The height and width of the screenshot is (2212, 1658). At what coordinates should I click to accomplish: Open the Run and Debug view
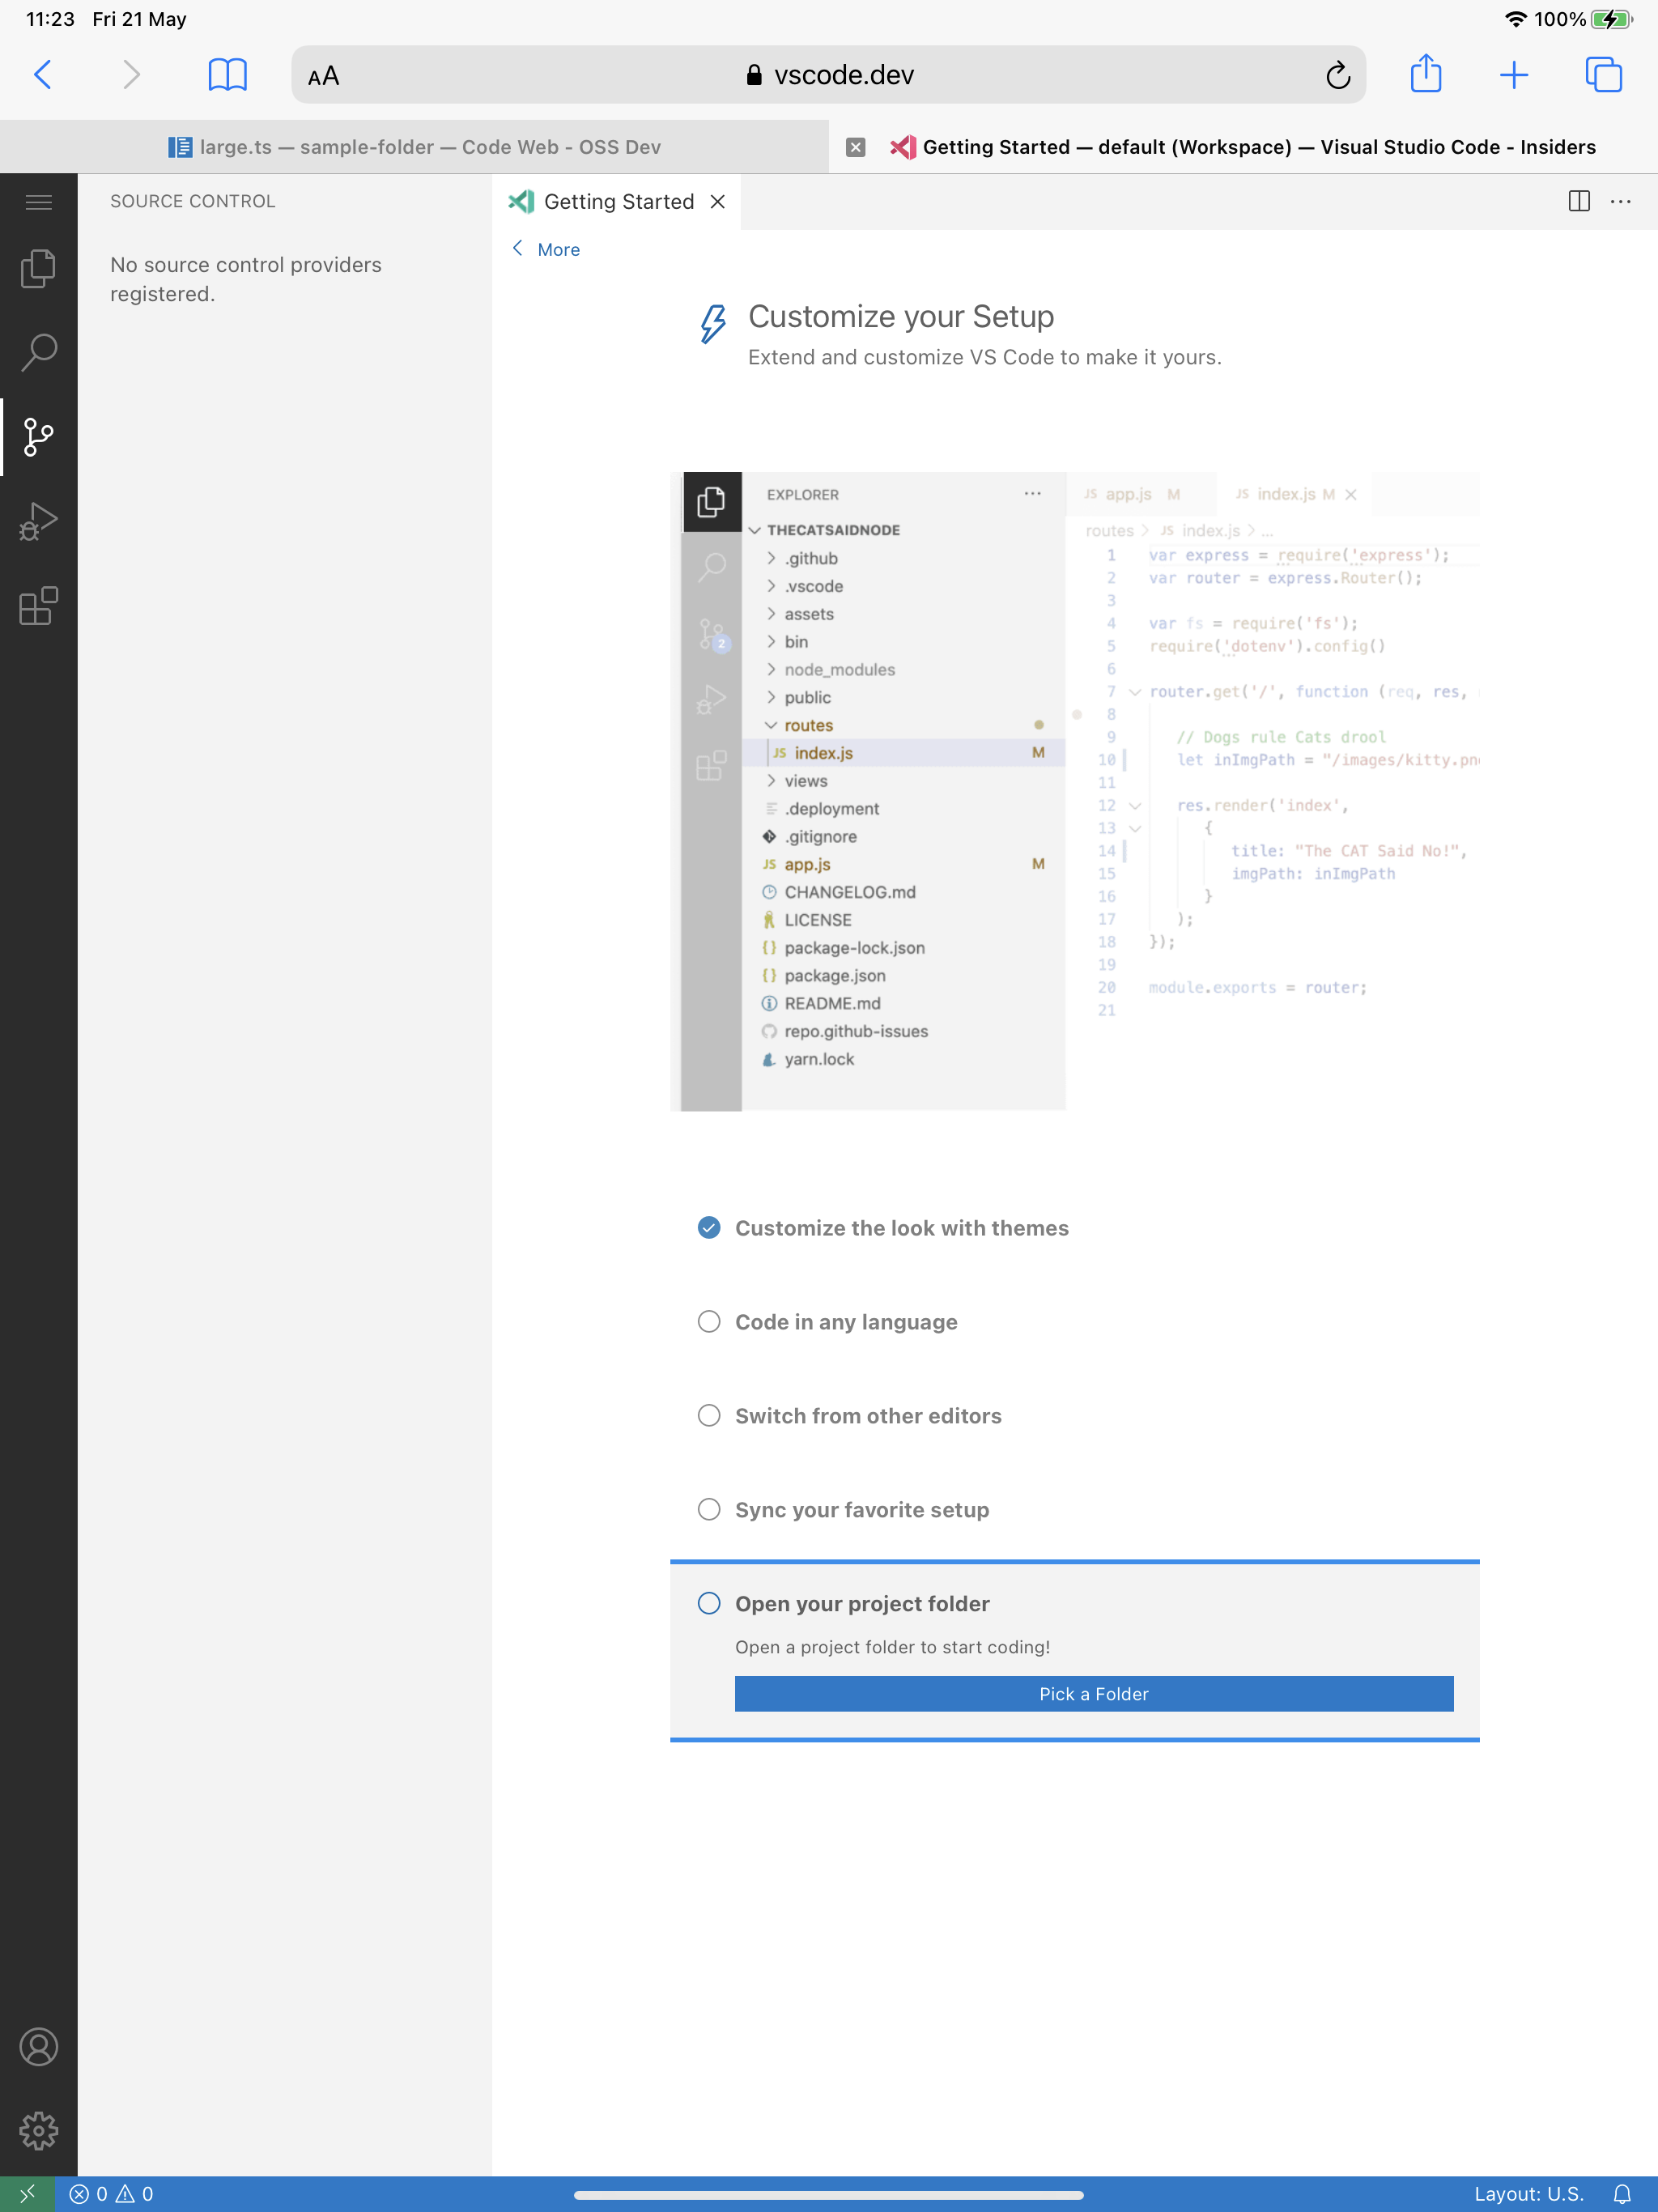[38, 521]
